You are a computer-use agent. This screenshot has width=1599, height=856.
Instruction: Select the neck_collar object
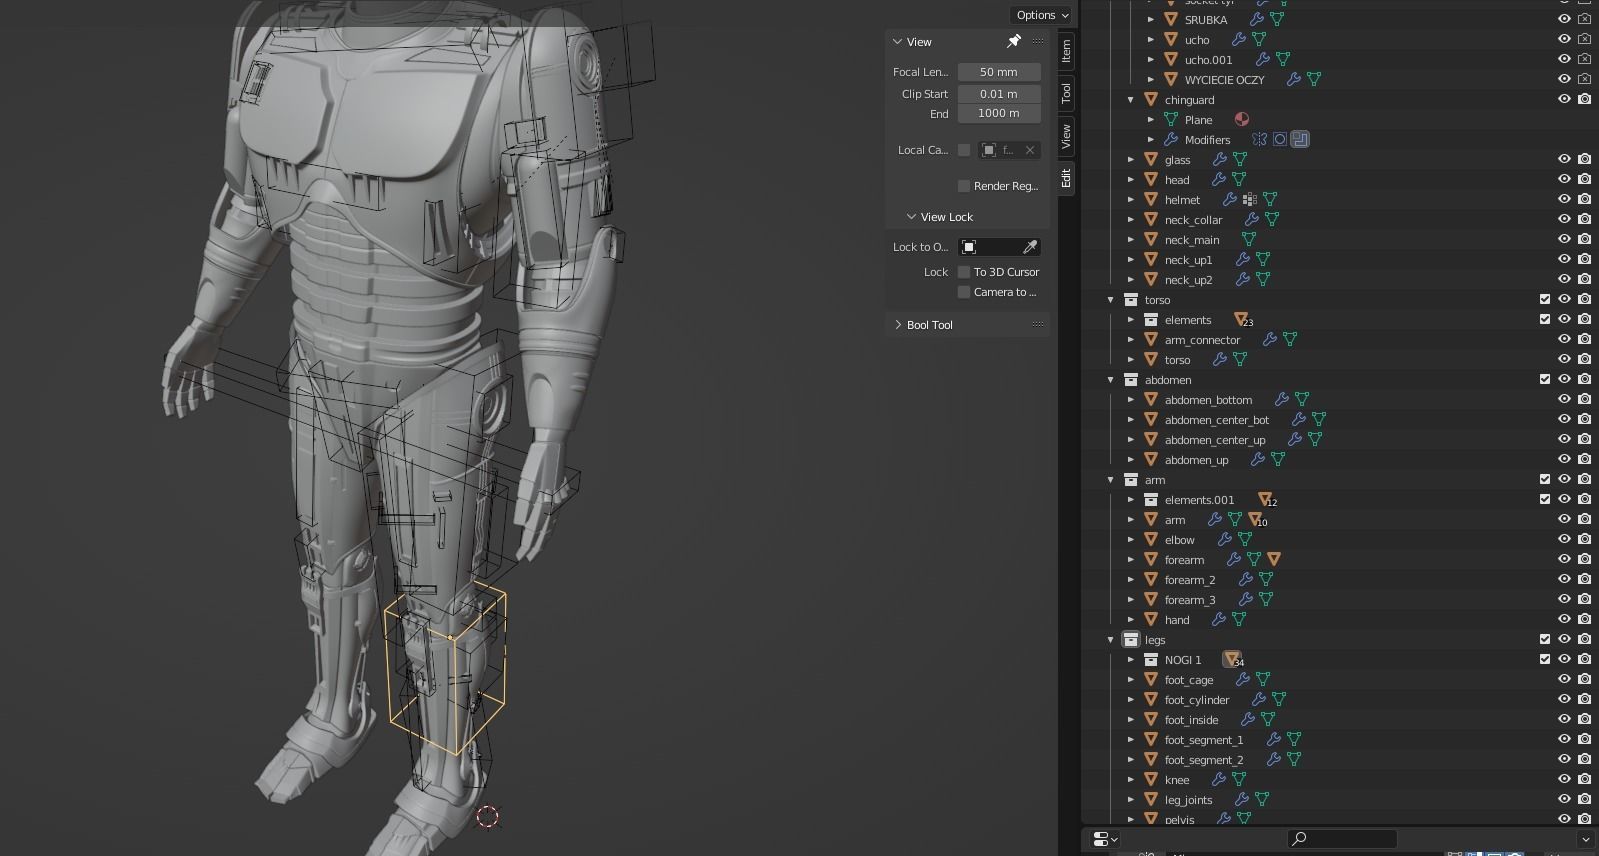pos(1193,220)
